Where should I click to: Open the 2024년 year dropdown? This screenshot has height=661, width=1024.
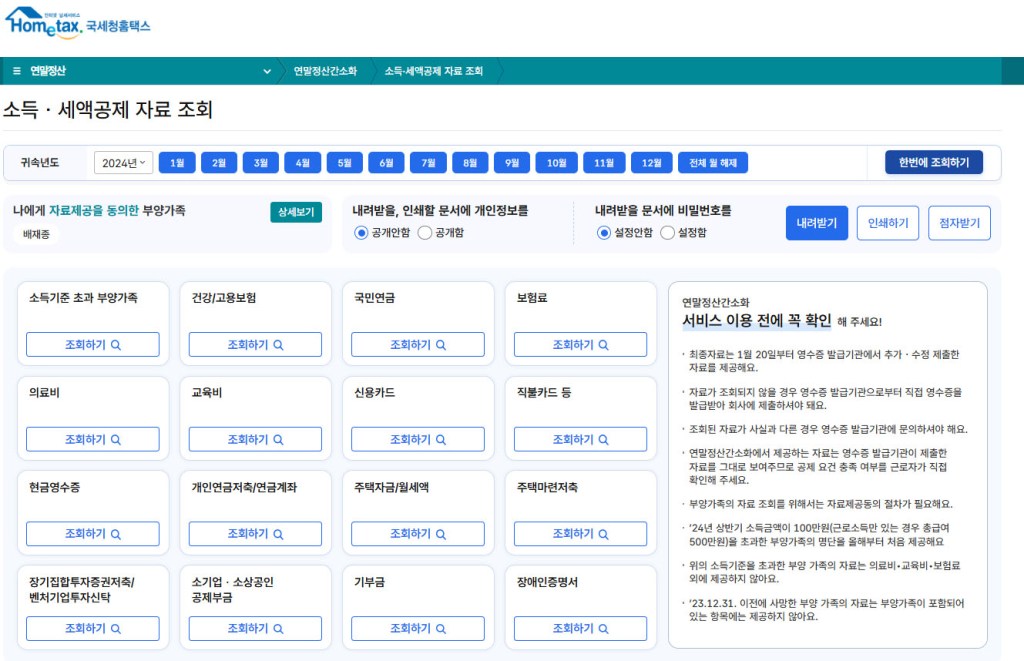tap(123, 163)
